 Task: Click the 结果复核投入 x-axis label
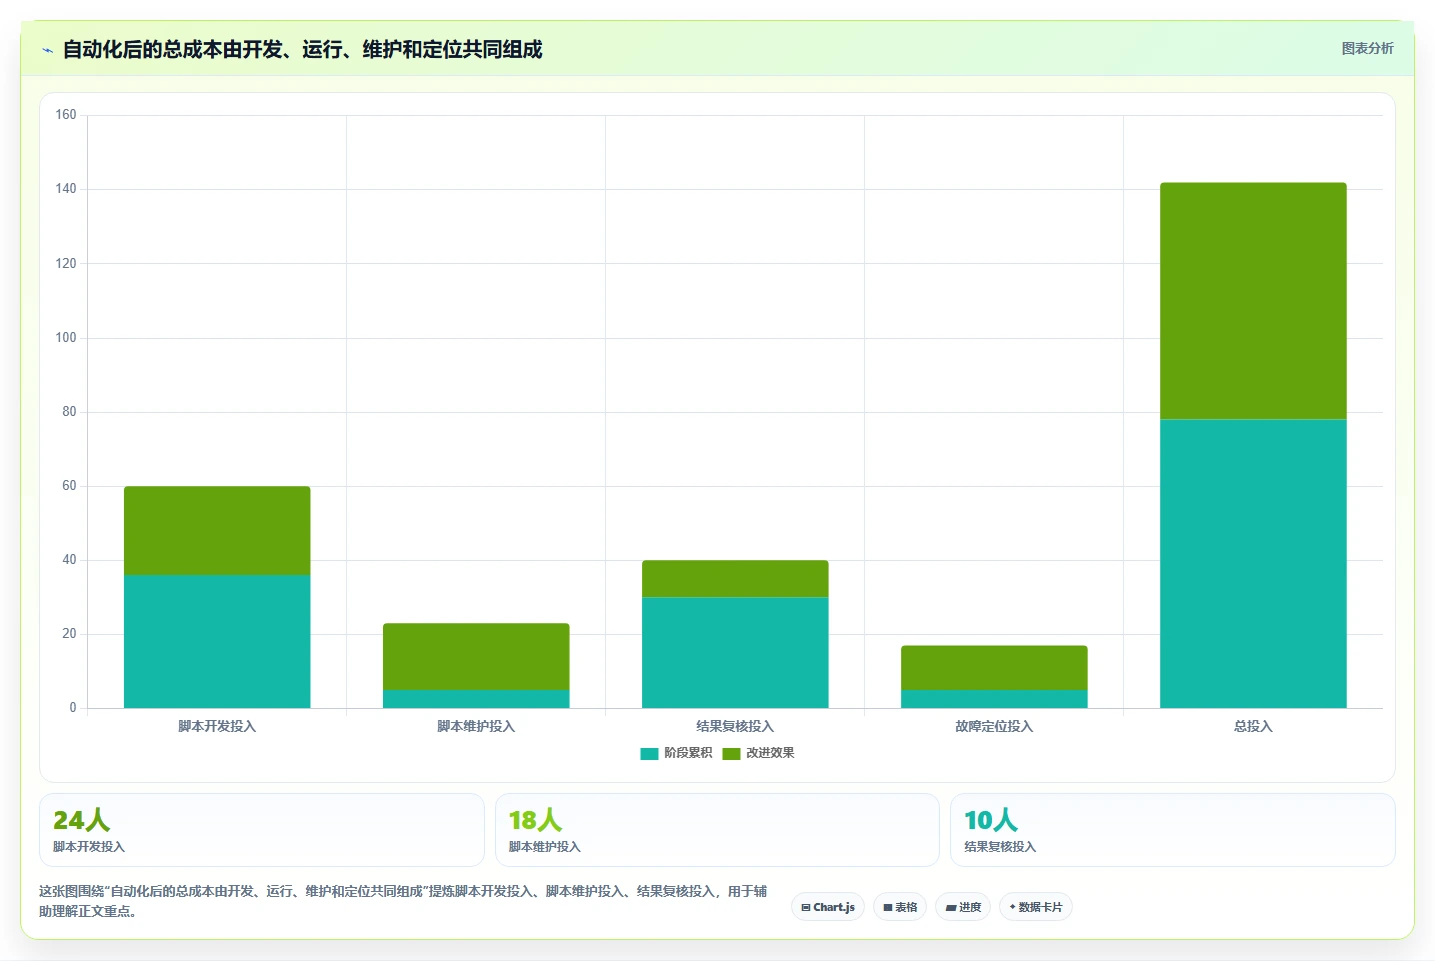click(735, 726)
